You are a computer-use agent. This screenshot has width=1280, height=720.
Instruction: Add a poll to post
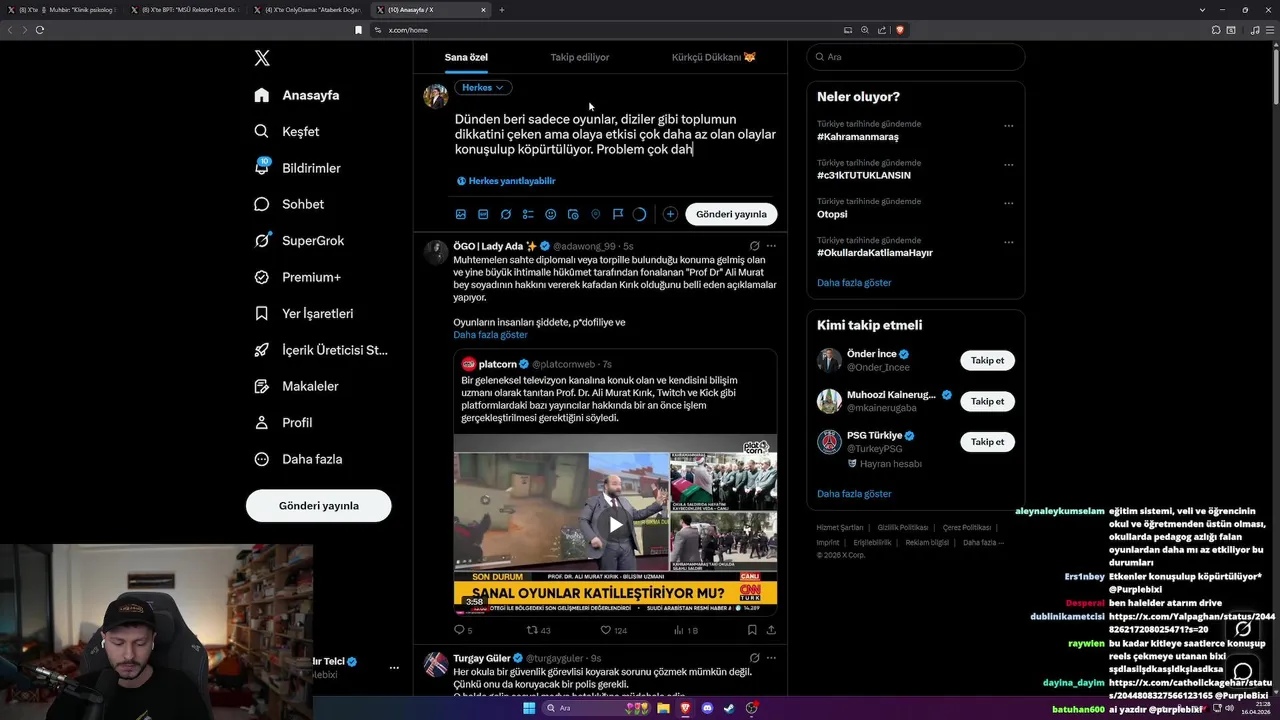528,214
